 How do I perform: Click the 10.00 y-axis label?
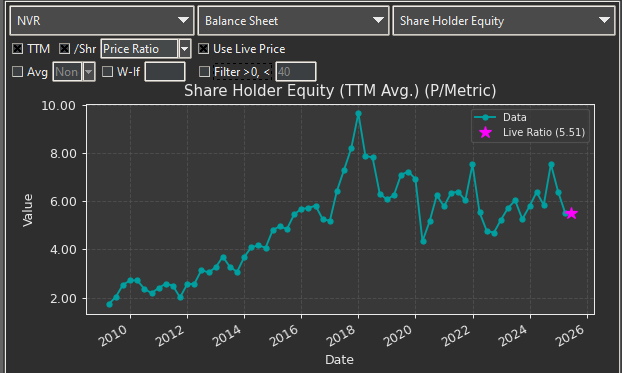pyautogui.click(x=58, y=106)
